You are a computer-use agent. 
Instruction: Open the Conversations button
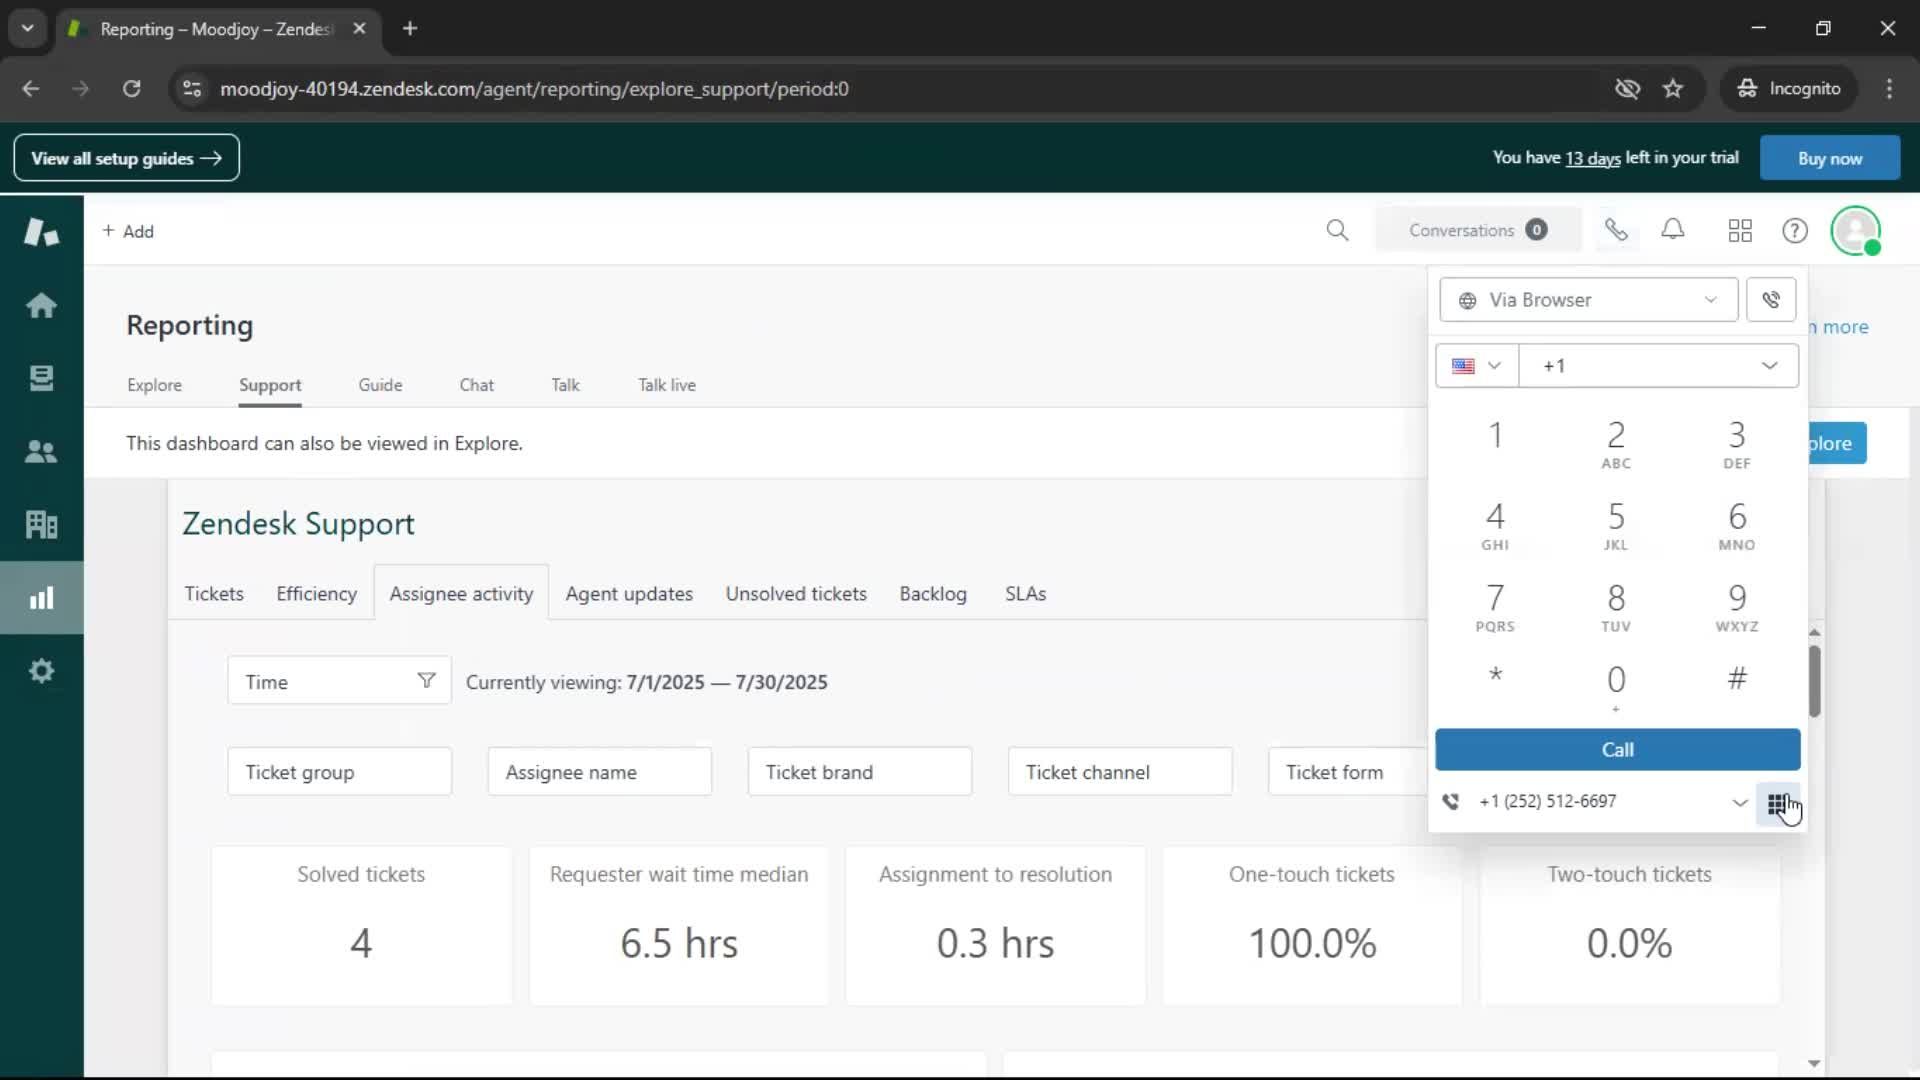coord(1478,231)
